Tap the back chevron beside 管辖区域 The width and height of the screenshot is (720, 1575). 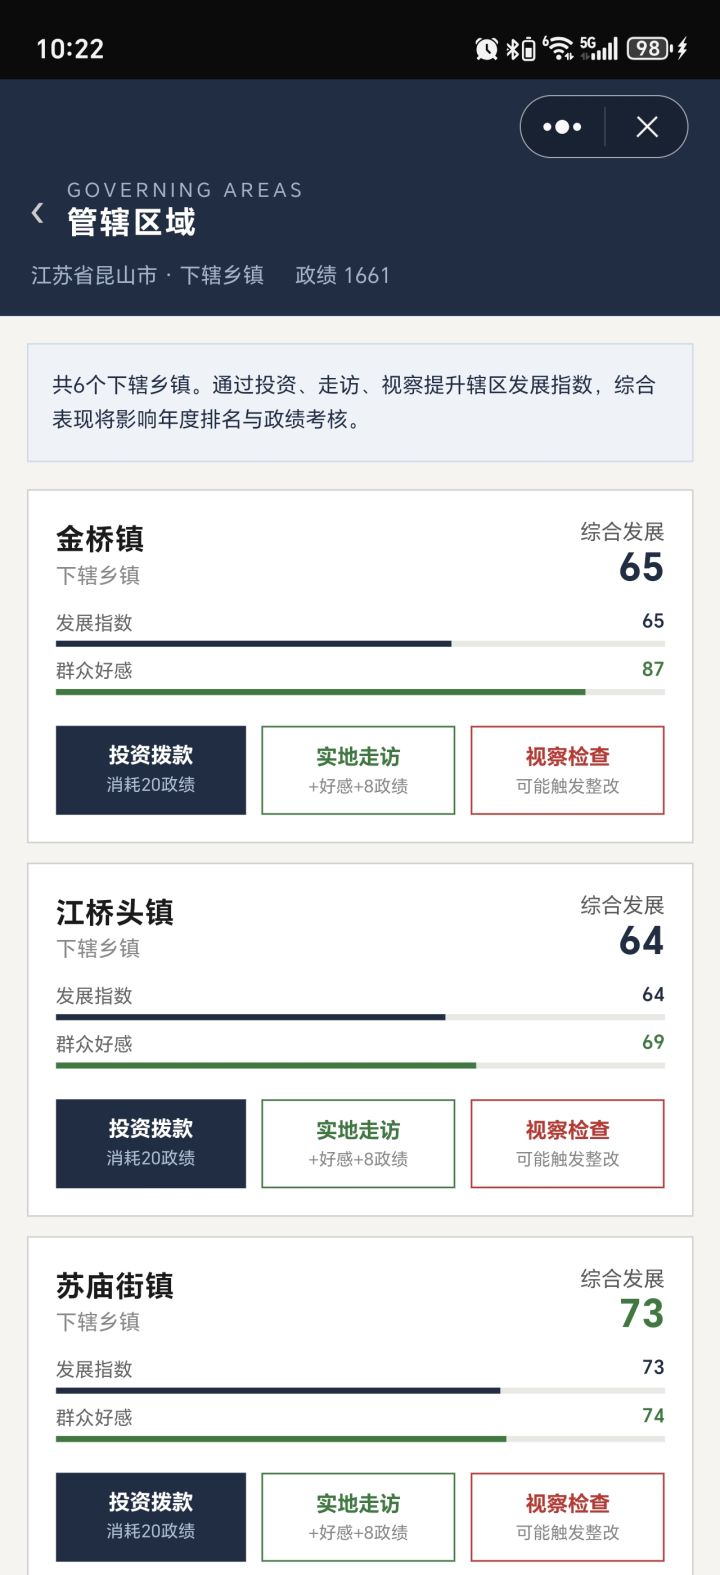pyautogui.click(x=38, y=212)
